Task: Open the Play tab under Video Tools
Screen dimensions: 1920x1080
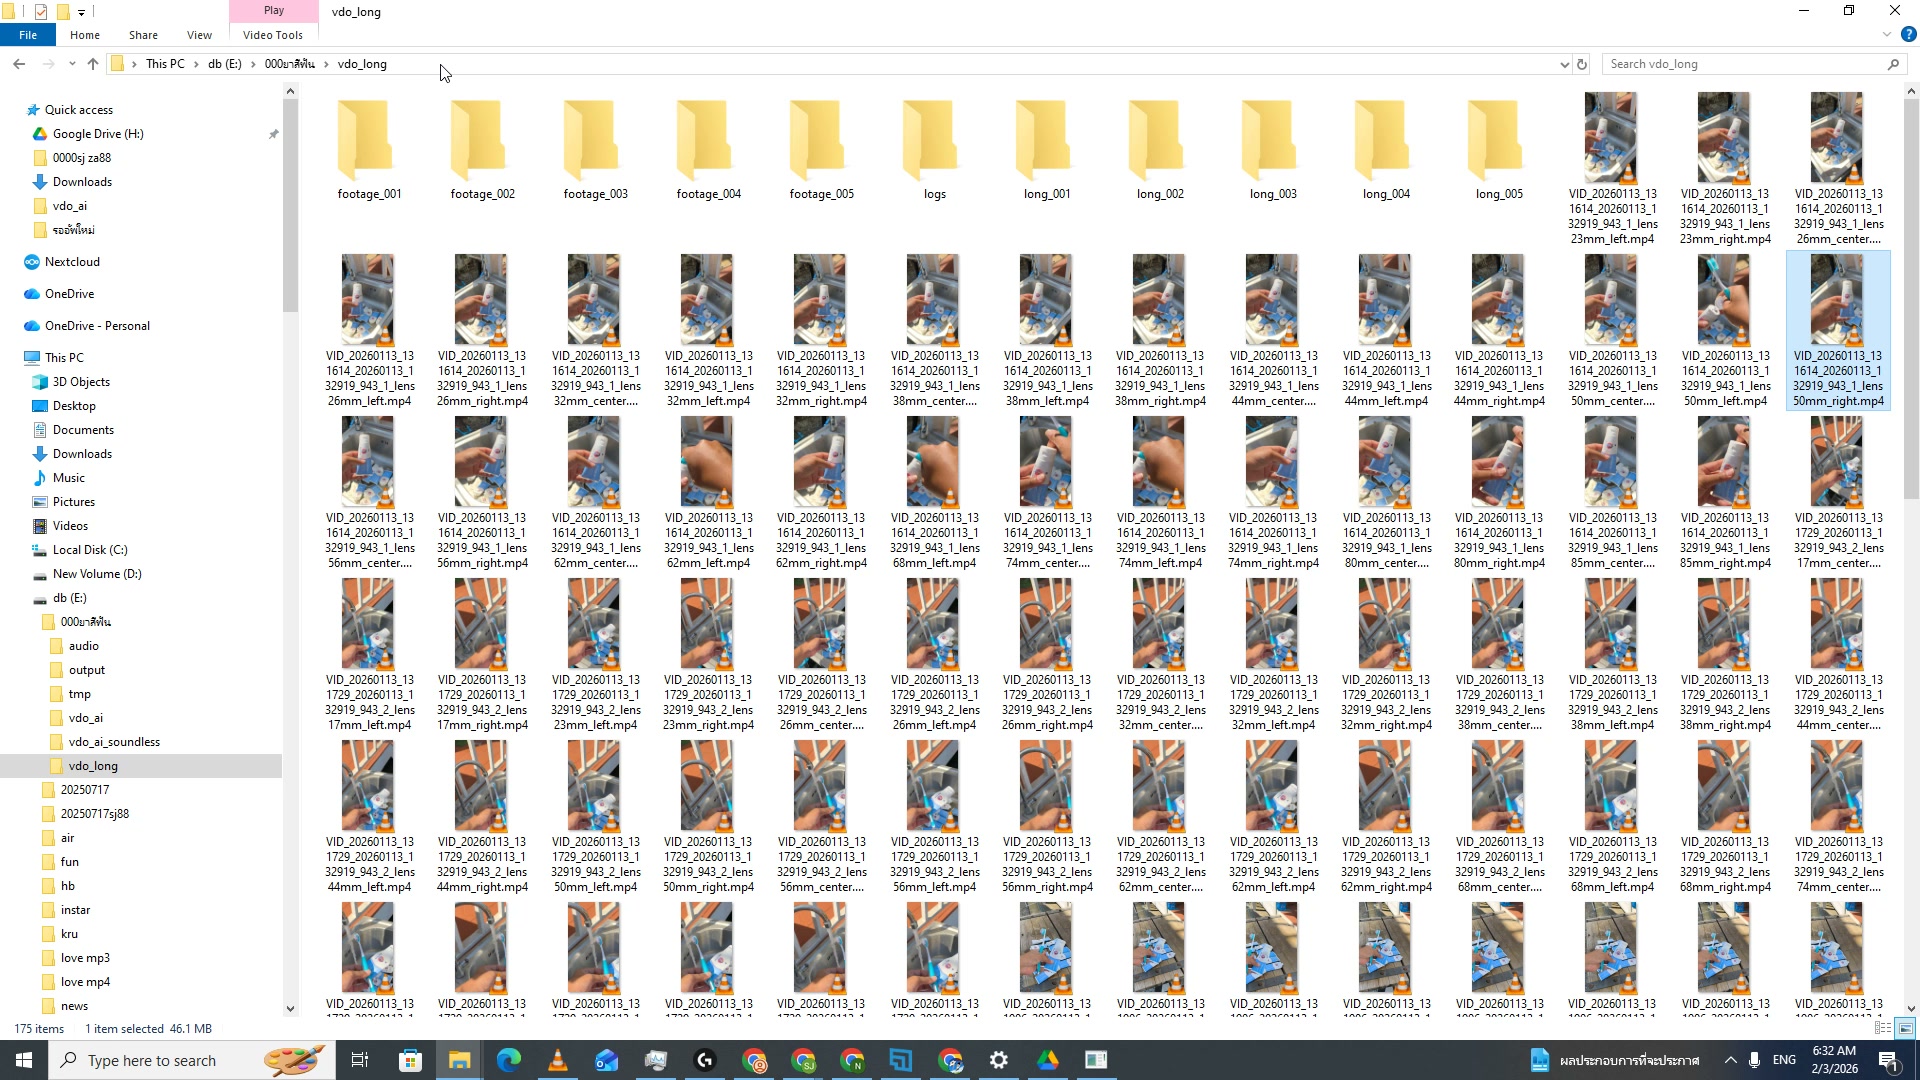Action: pos(273,10)
